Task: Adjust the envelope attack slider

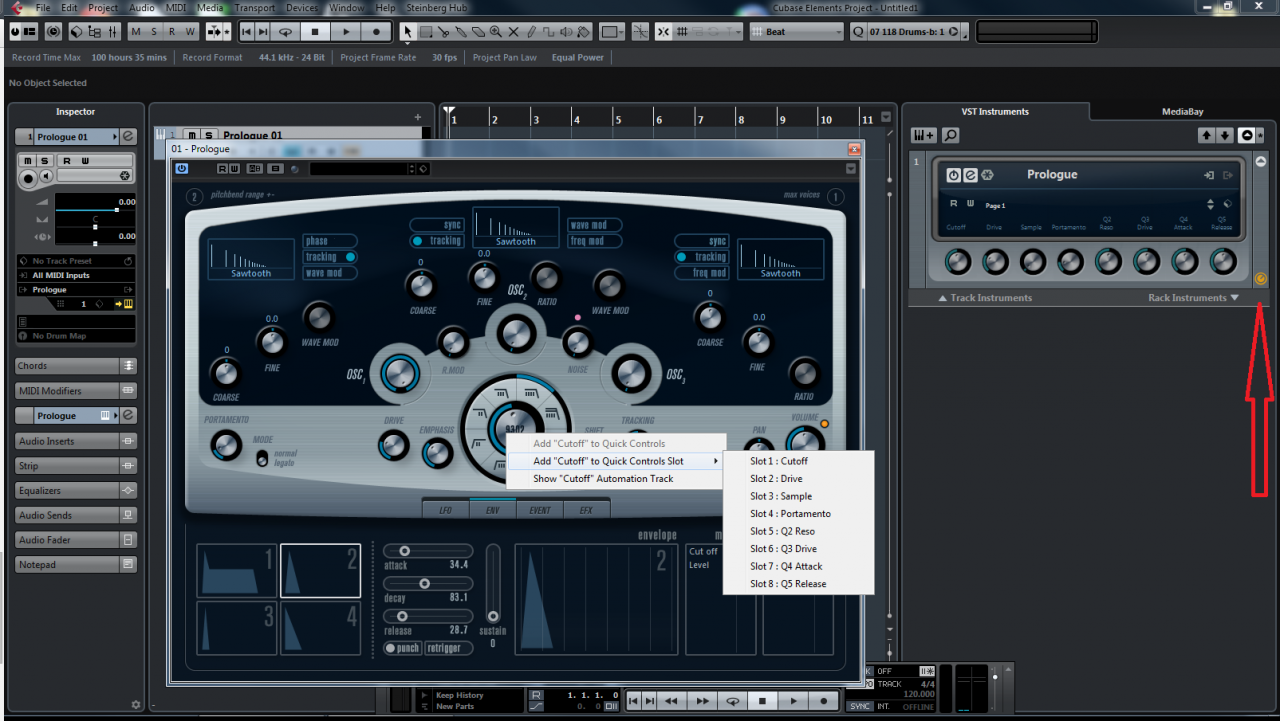Action: coord(426,551)
